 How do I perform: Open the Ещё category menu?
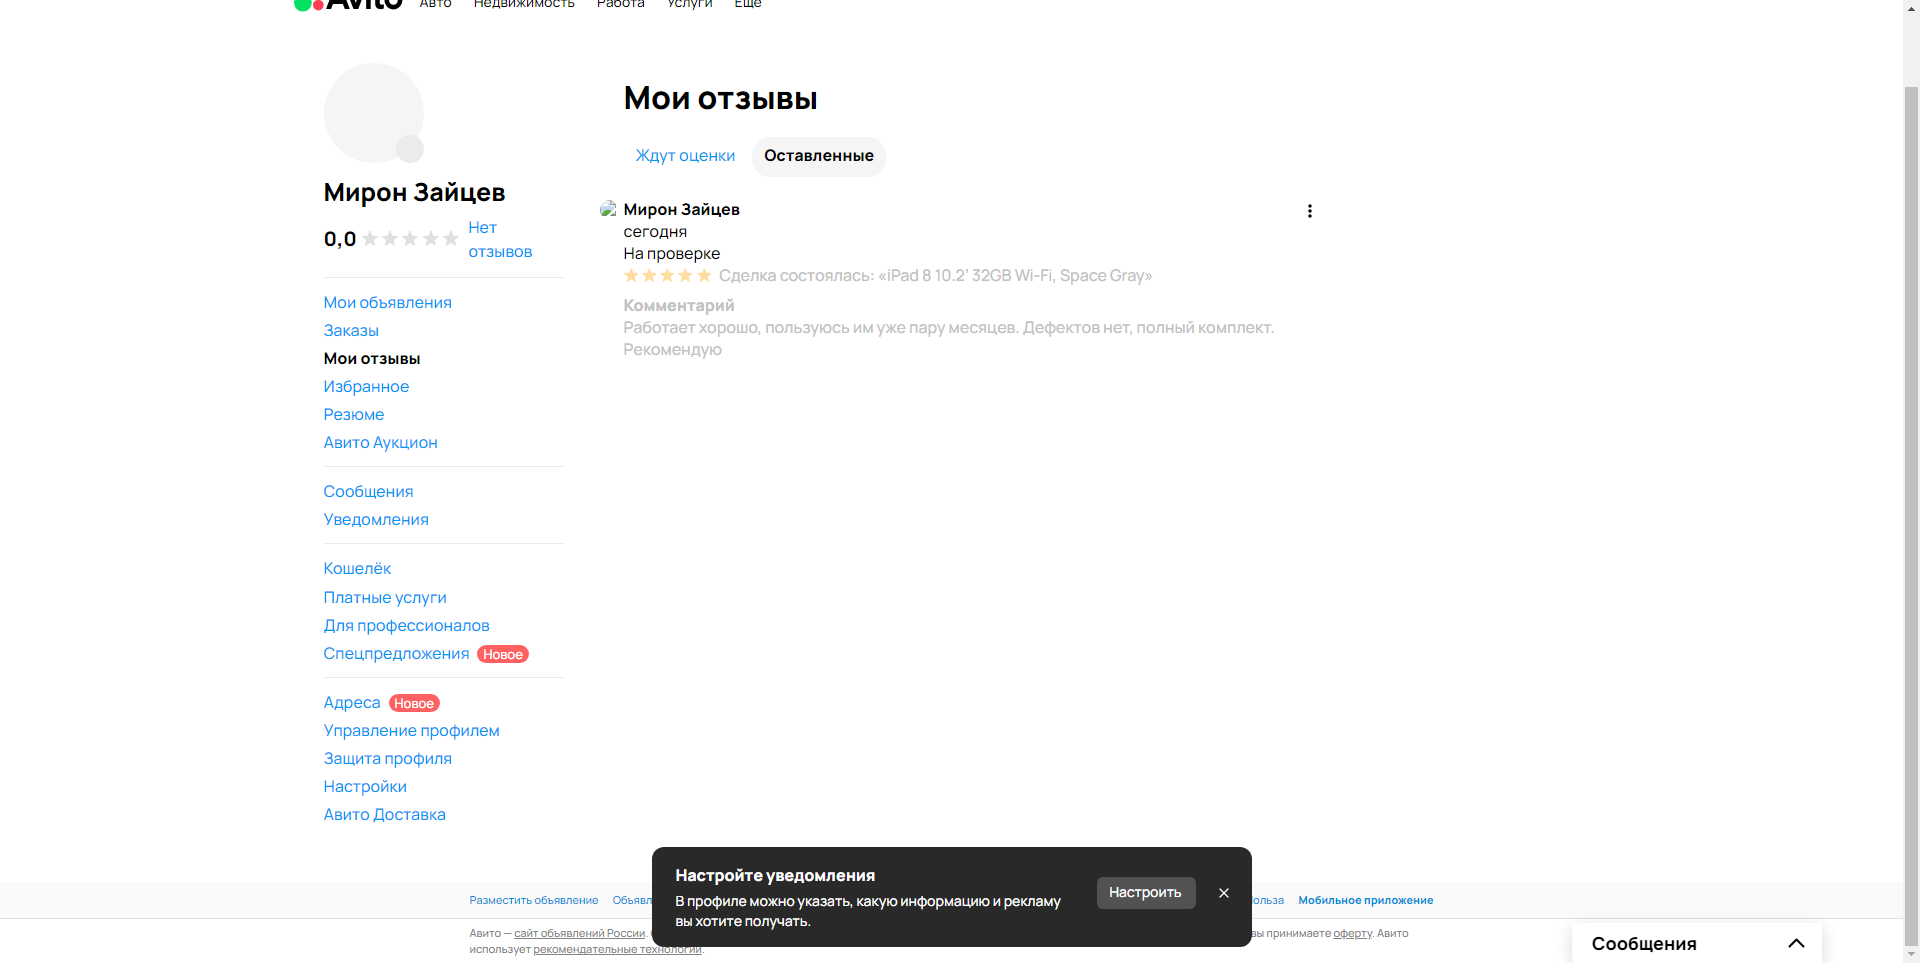(748, 4)
